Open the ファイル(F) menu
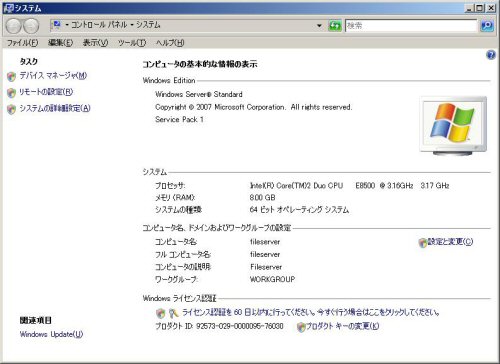 [23, 43]
